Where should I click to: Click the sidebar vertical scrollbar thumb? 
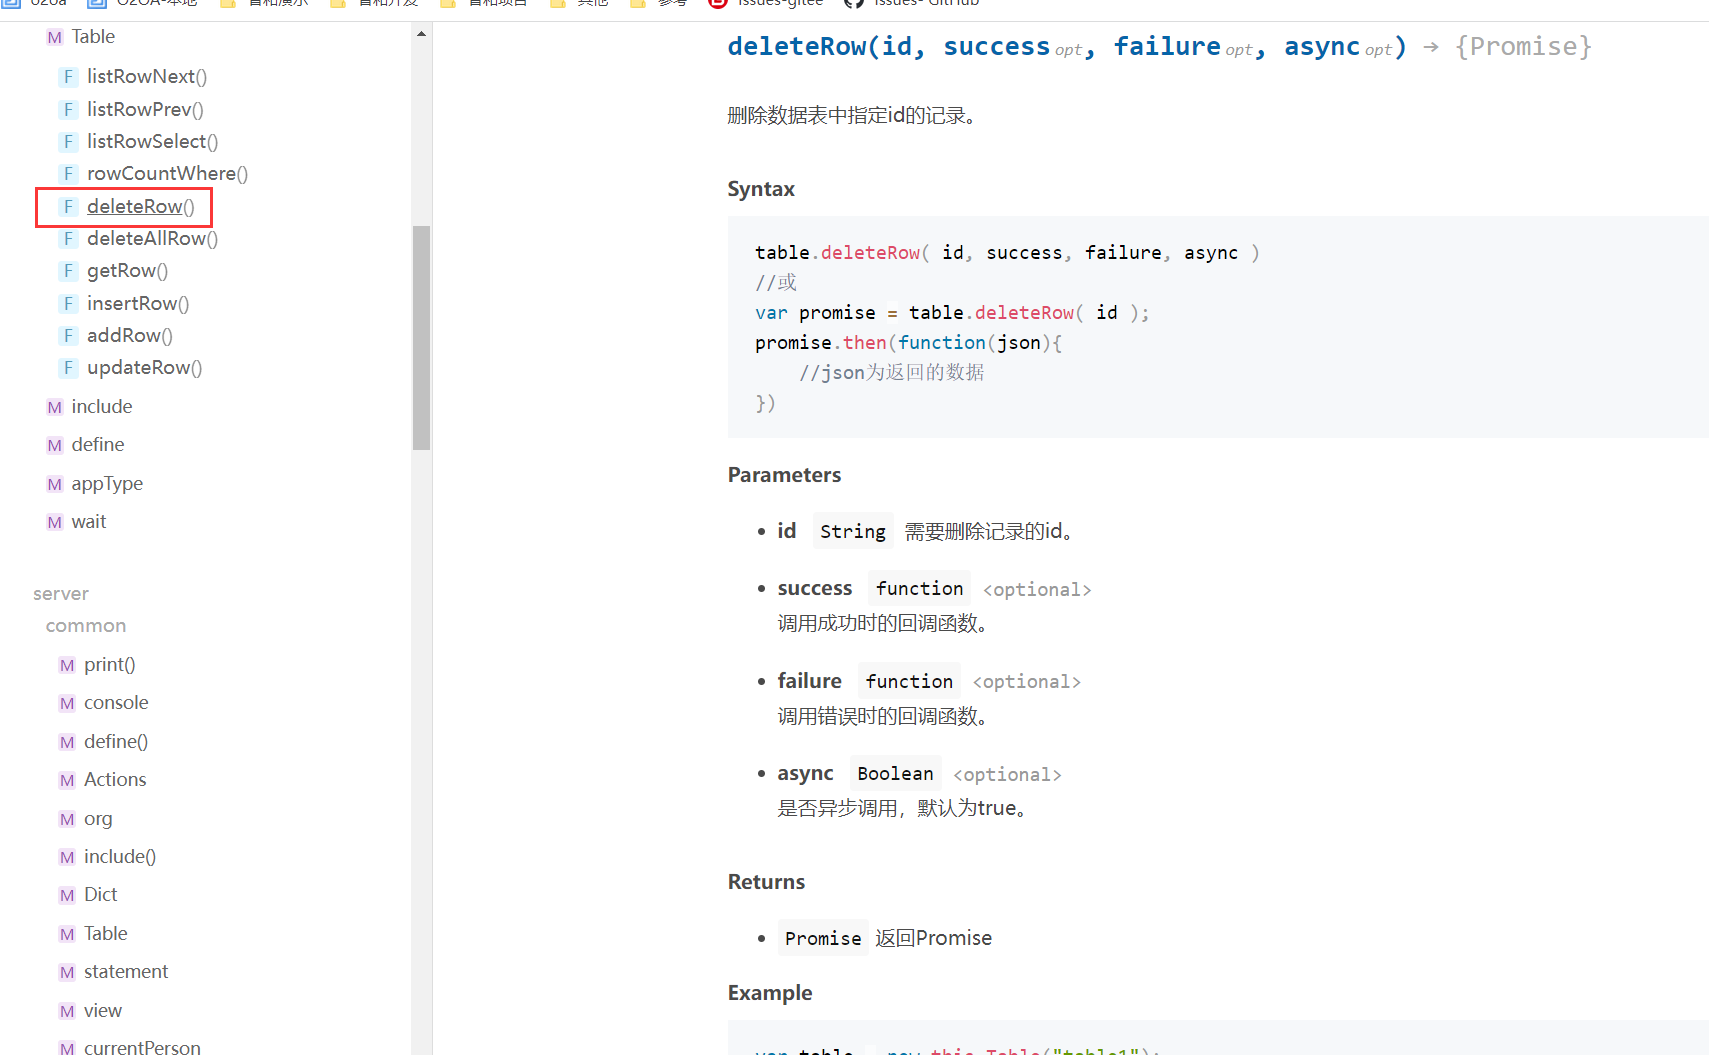point(421,338)
